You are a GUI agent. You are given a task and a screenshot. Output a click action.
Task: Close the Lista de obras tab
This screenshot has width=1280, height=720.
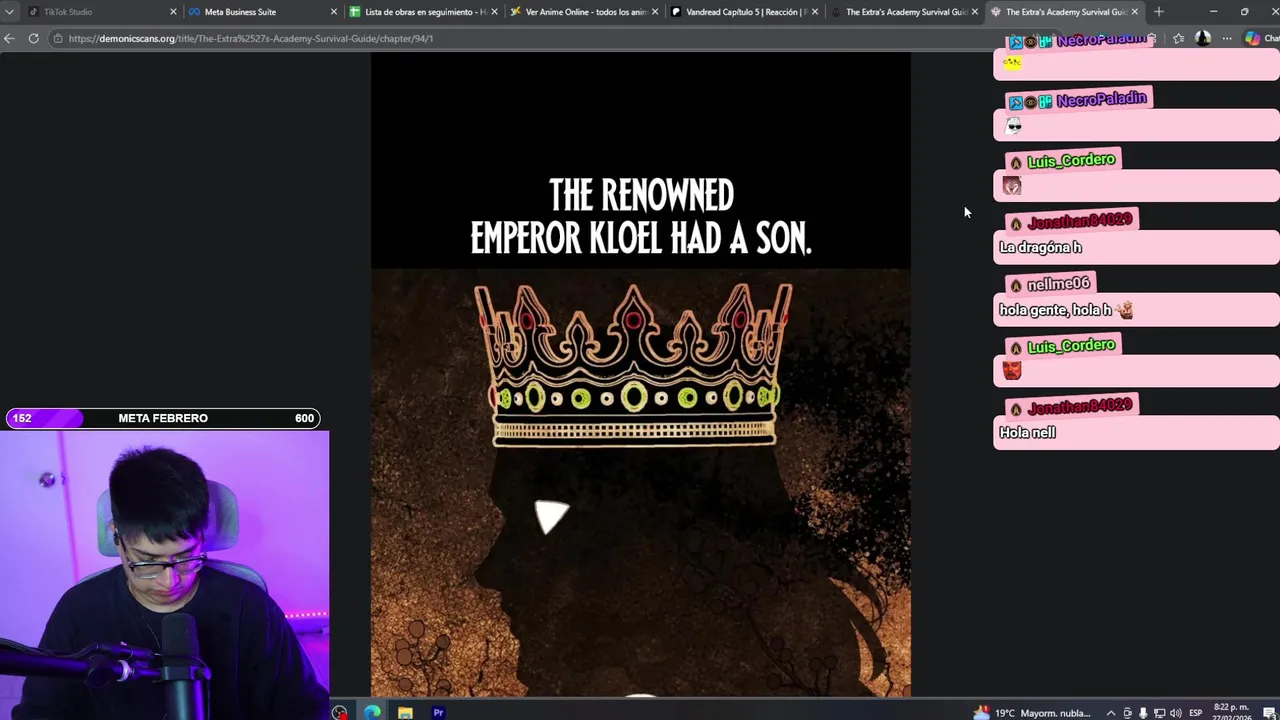coord(494,12)
